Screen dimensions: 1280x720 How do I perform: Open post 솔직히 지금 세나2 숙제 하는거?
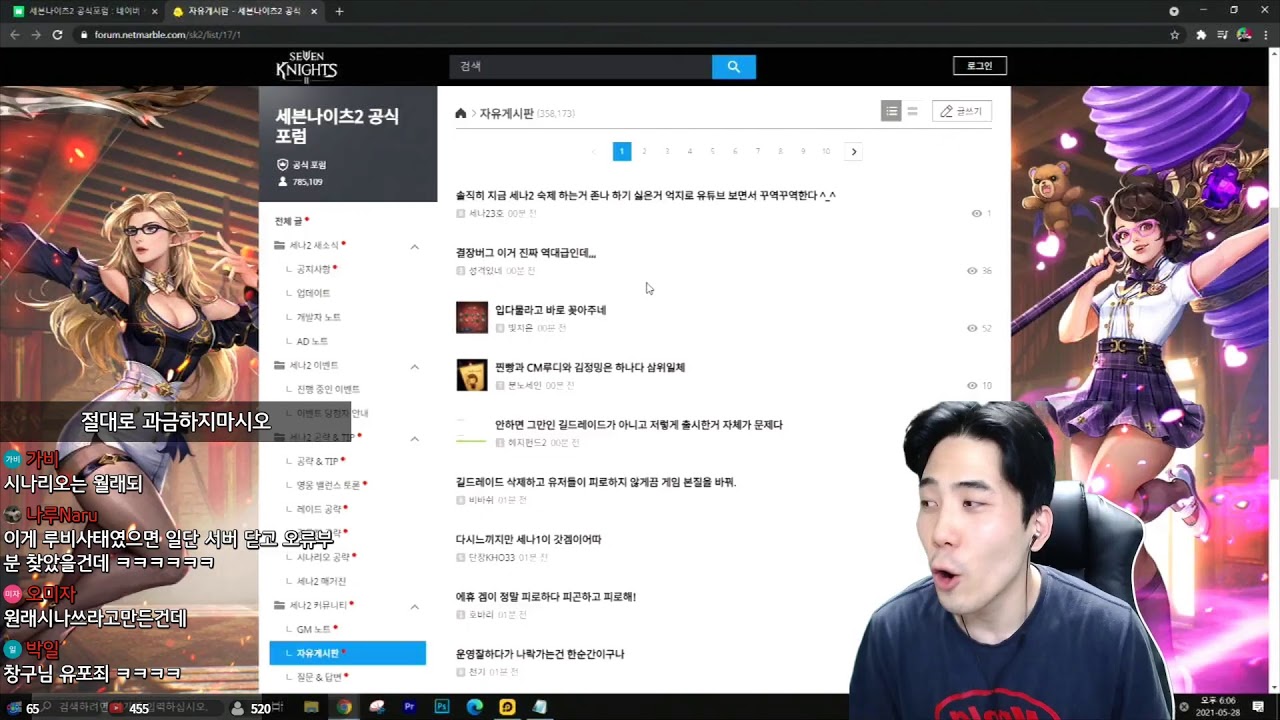[x=646, y=196]
